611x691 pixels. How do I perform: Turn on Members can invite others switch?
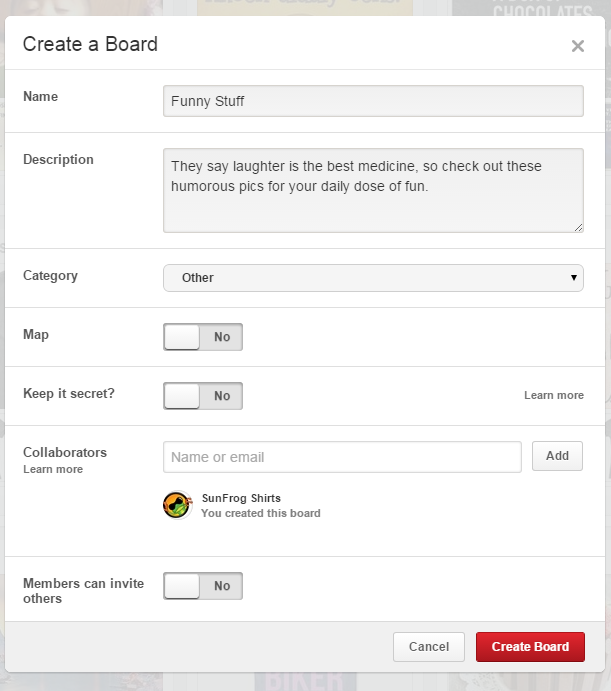(203, 586)
